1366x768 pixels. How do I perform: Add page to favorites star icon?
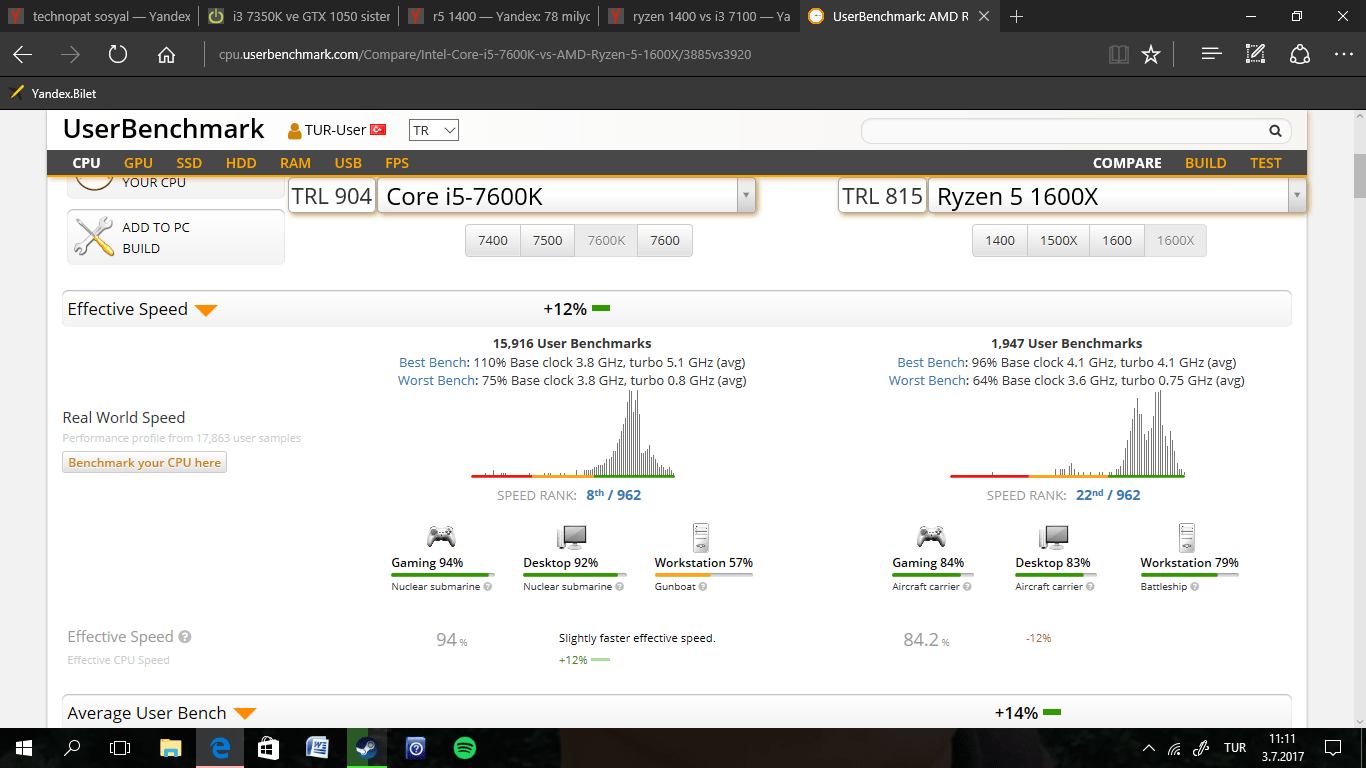click(1151, 54)
